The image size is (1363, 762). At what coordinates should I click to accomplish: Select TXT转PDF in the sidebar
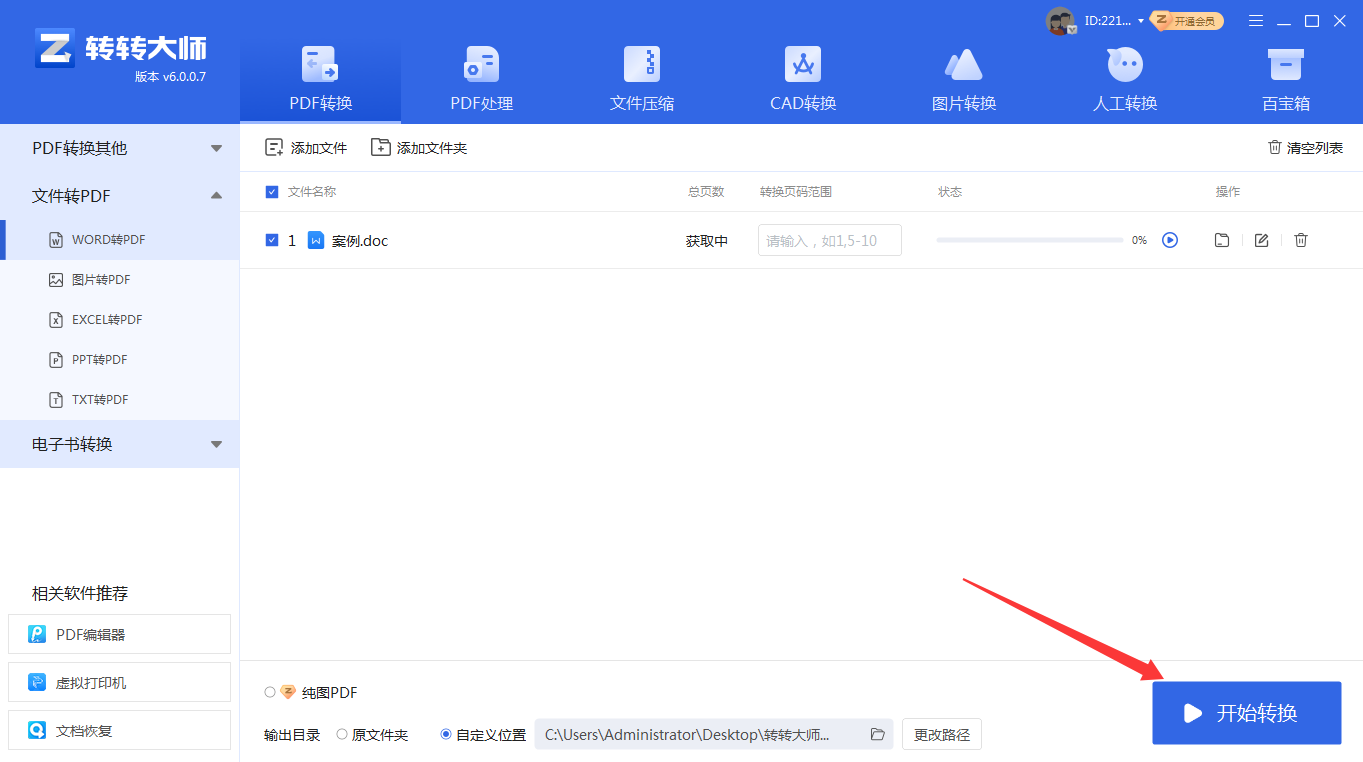(119, 400)
